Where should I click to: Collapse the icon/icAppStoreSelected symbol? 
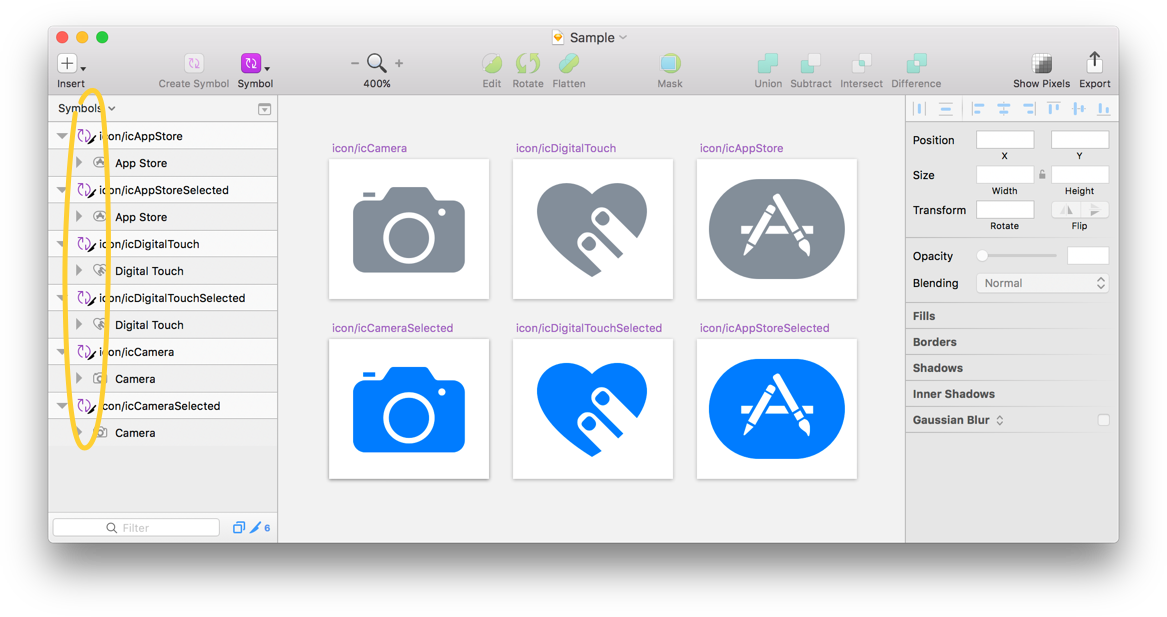[x=62, y=190]
